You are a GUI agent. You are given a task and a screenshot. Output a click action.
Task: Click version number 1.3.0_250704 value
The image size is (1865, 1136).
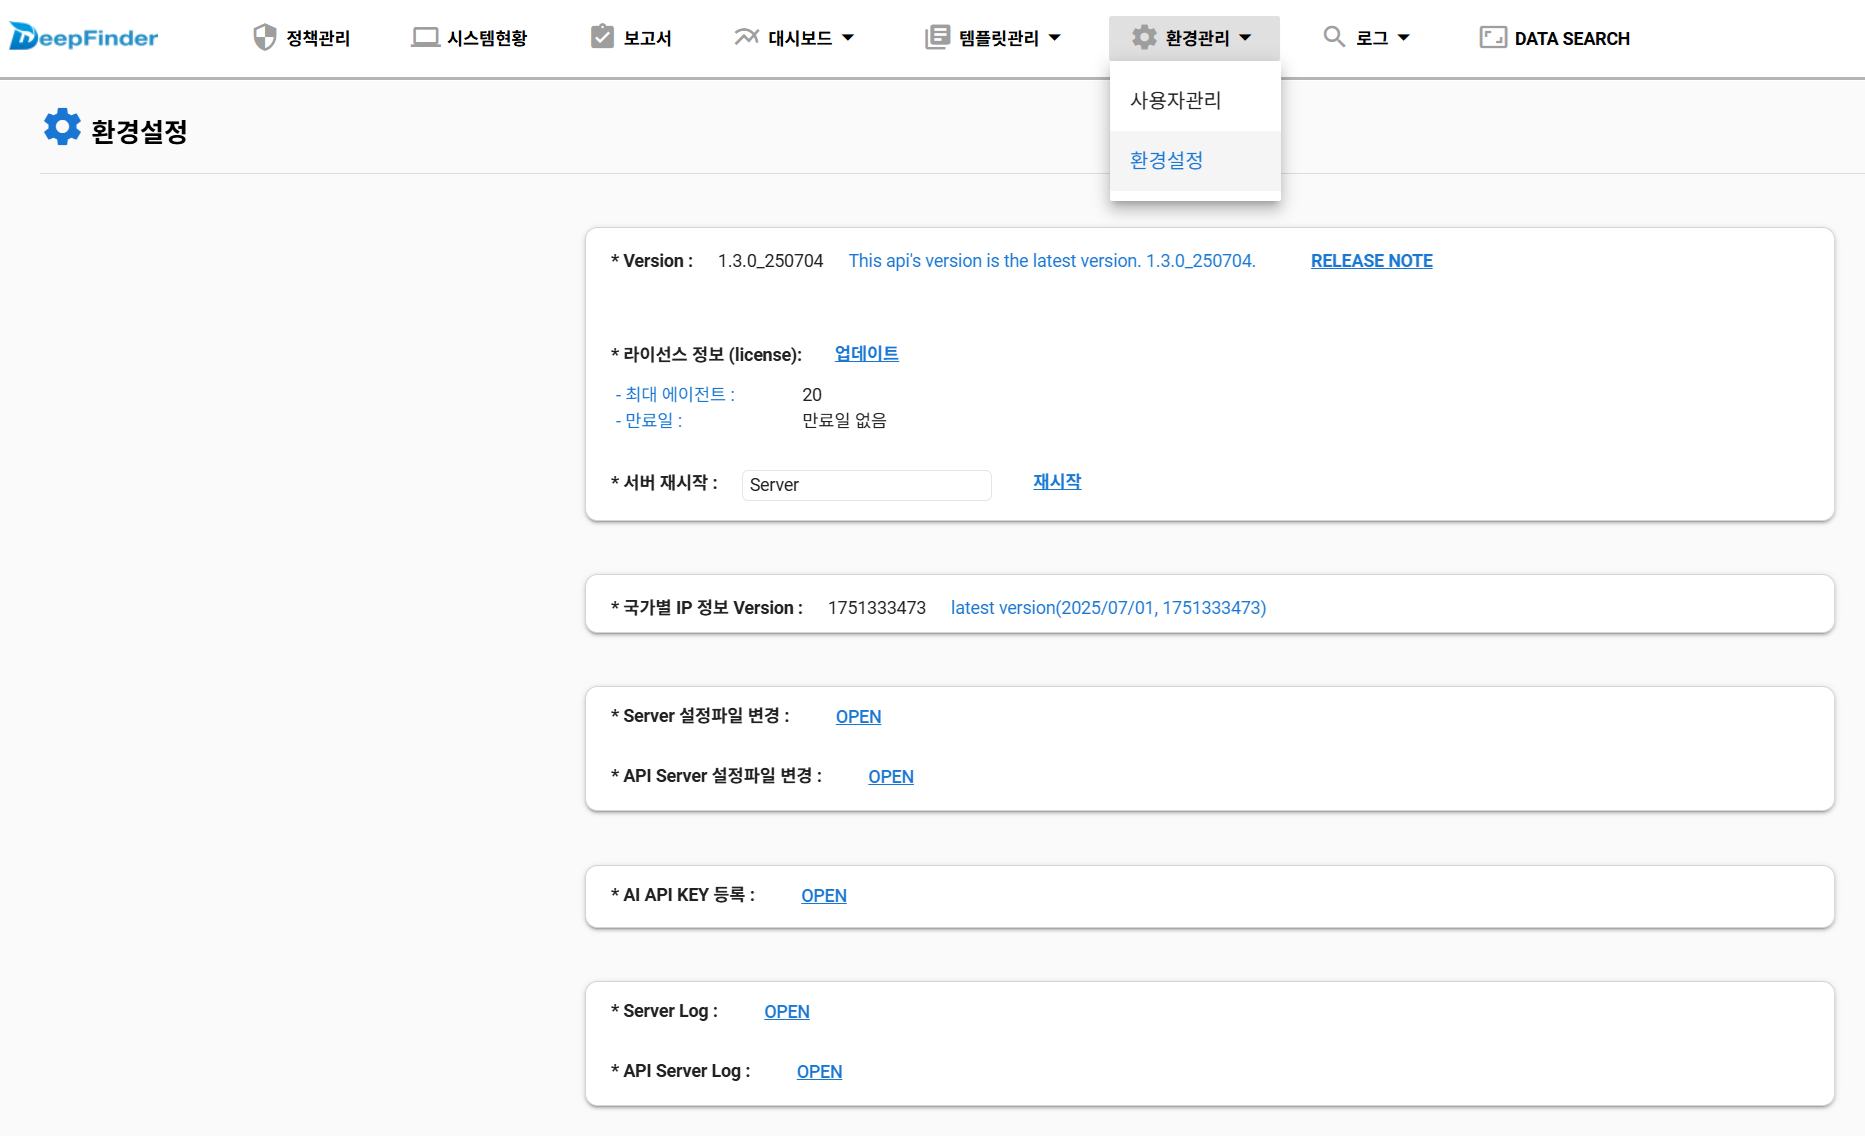(x=770, y=261)
